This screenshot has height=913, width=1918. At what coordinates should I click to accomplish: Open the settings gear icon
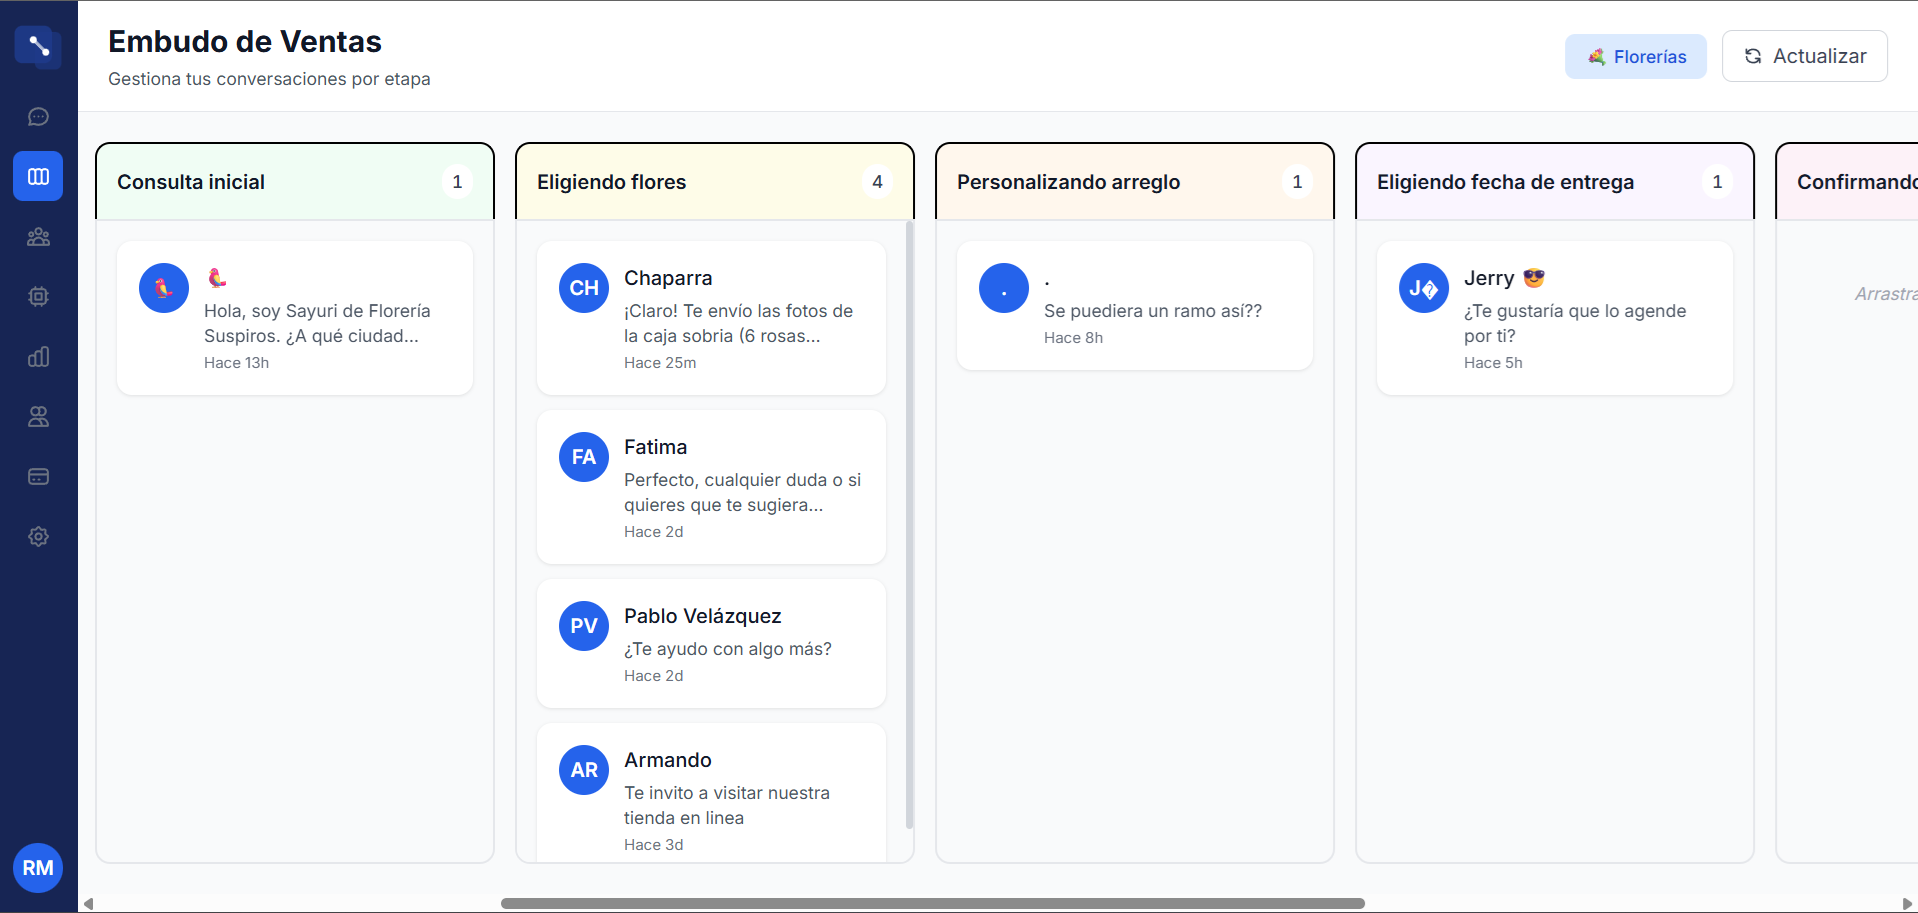pyautogui.click(x=38, y=537)
